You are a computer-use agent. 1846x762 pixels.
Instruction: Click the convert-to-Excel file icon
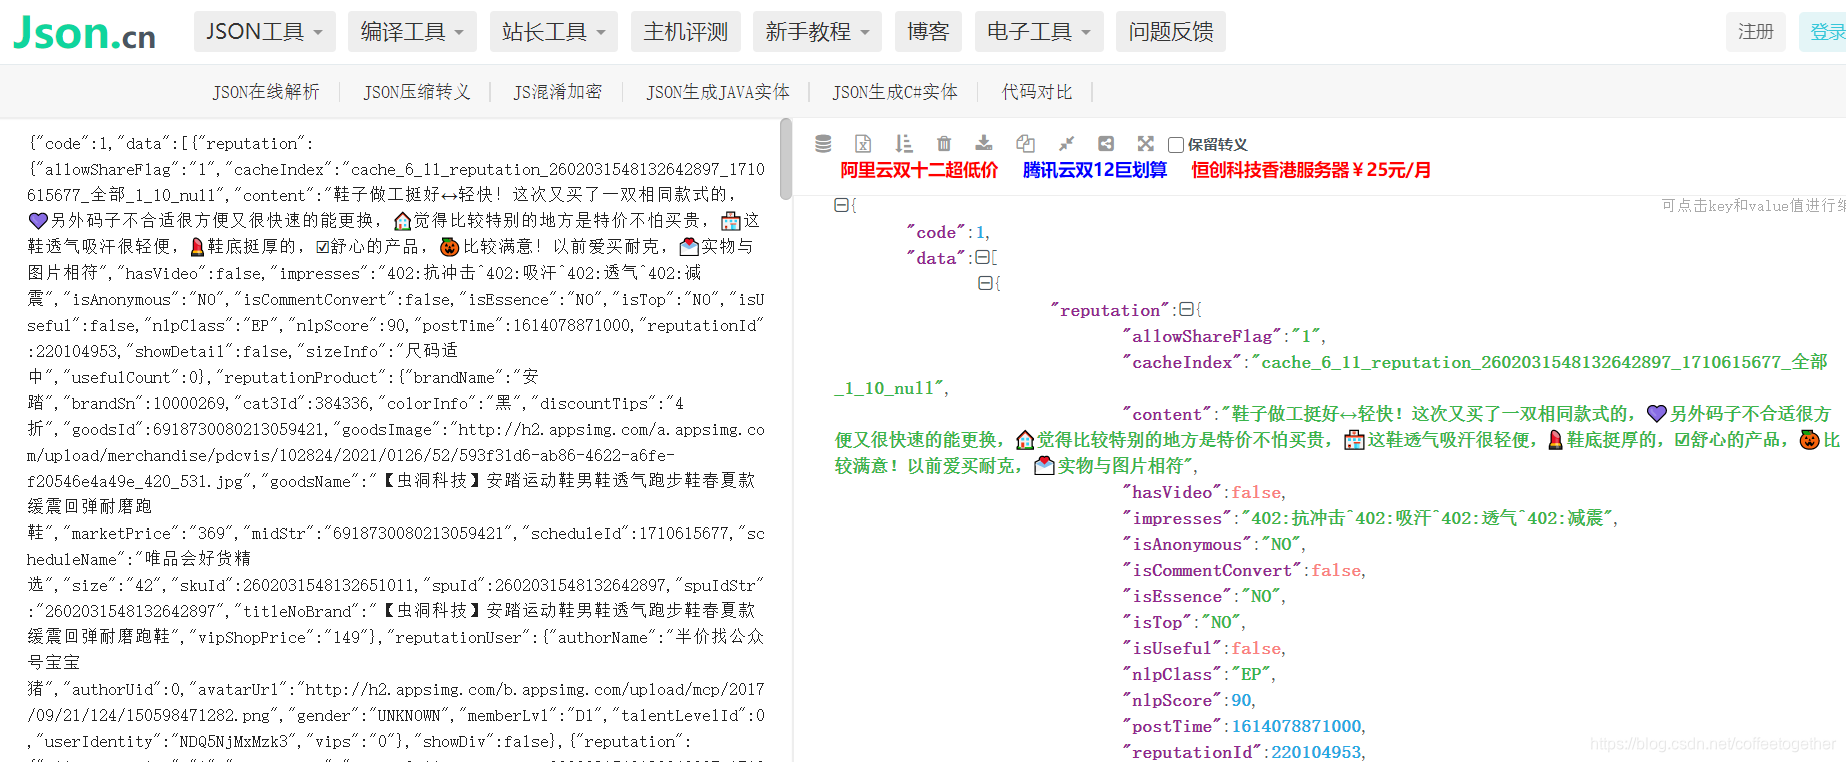[x=863, y=144]
